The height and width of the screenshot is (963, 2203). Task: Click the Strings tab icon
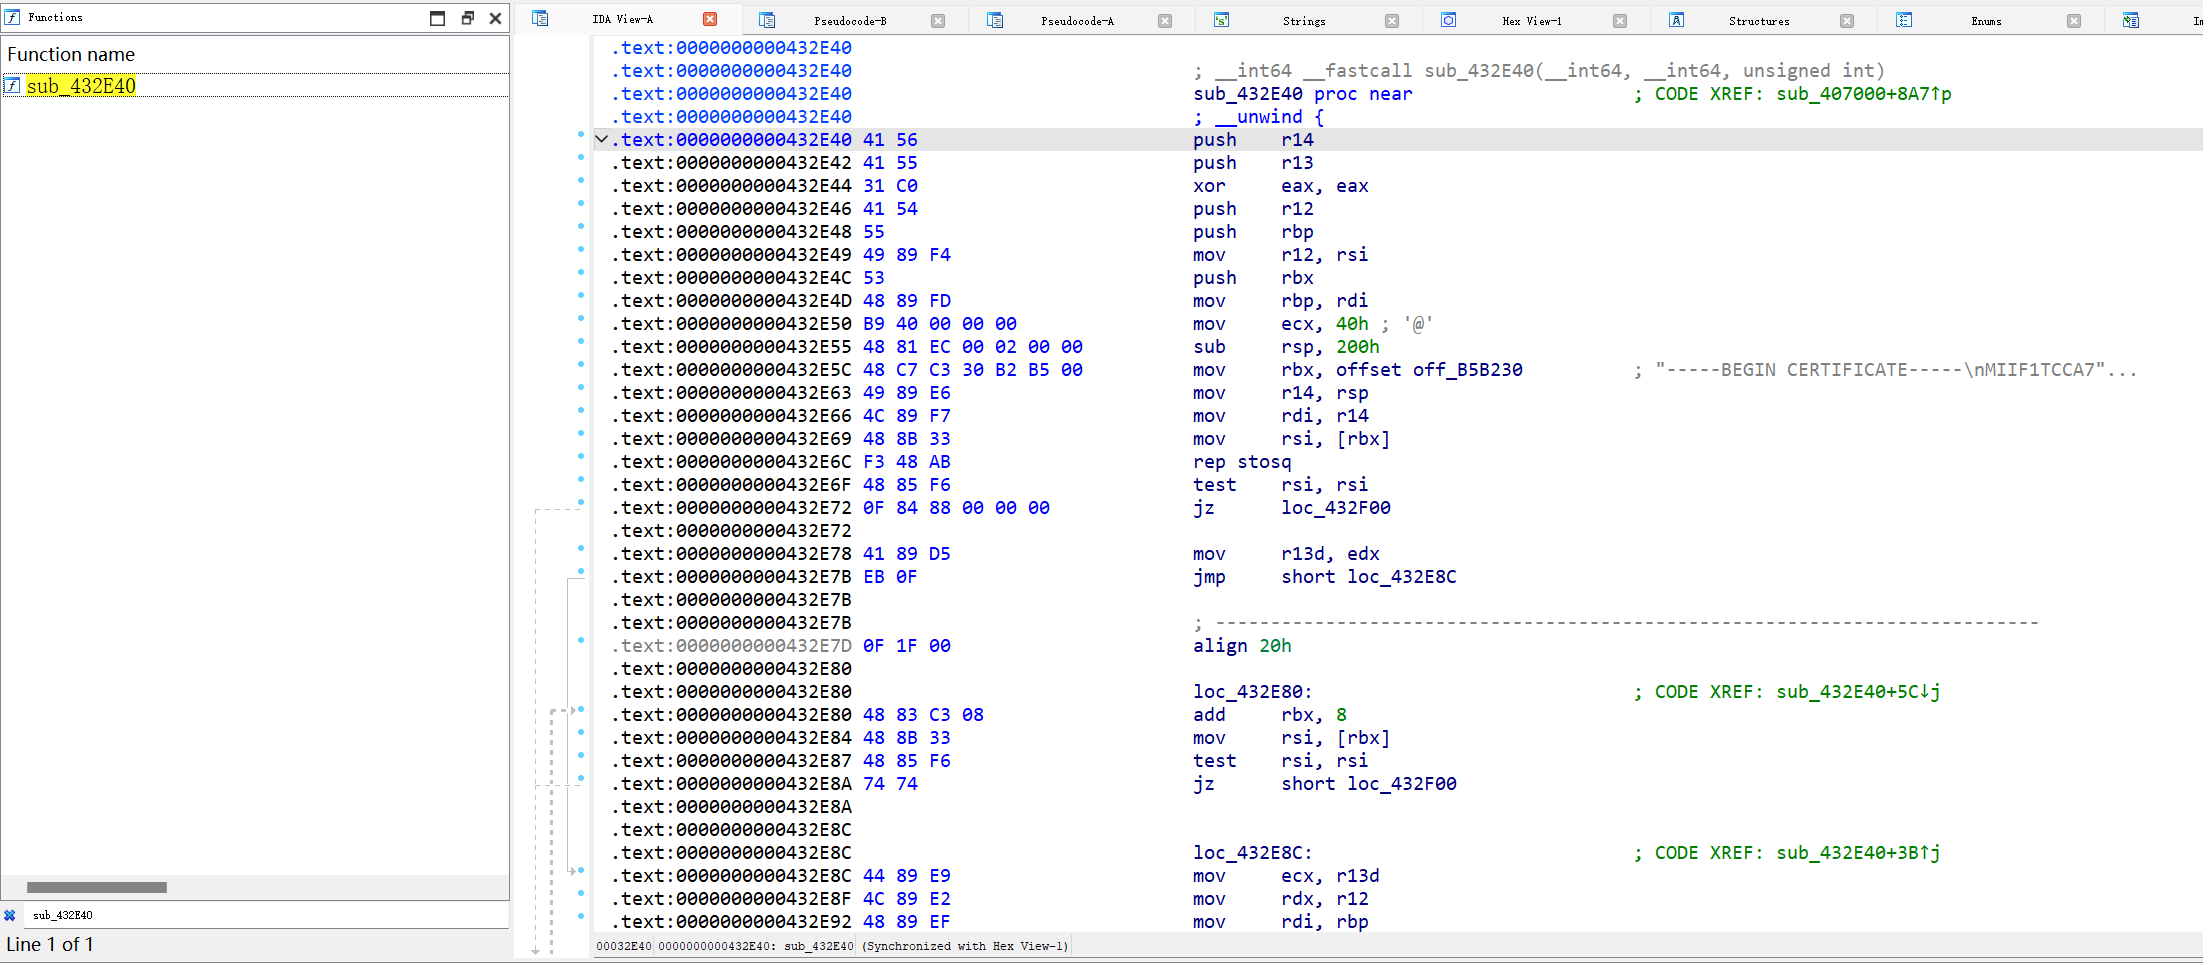(1221, 20)
